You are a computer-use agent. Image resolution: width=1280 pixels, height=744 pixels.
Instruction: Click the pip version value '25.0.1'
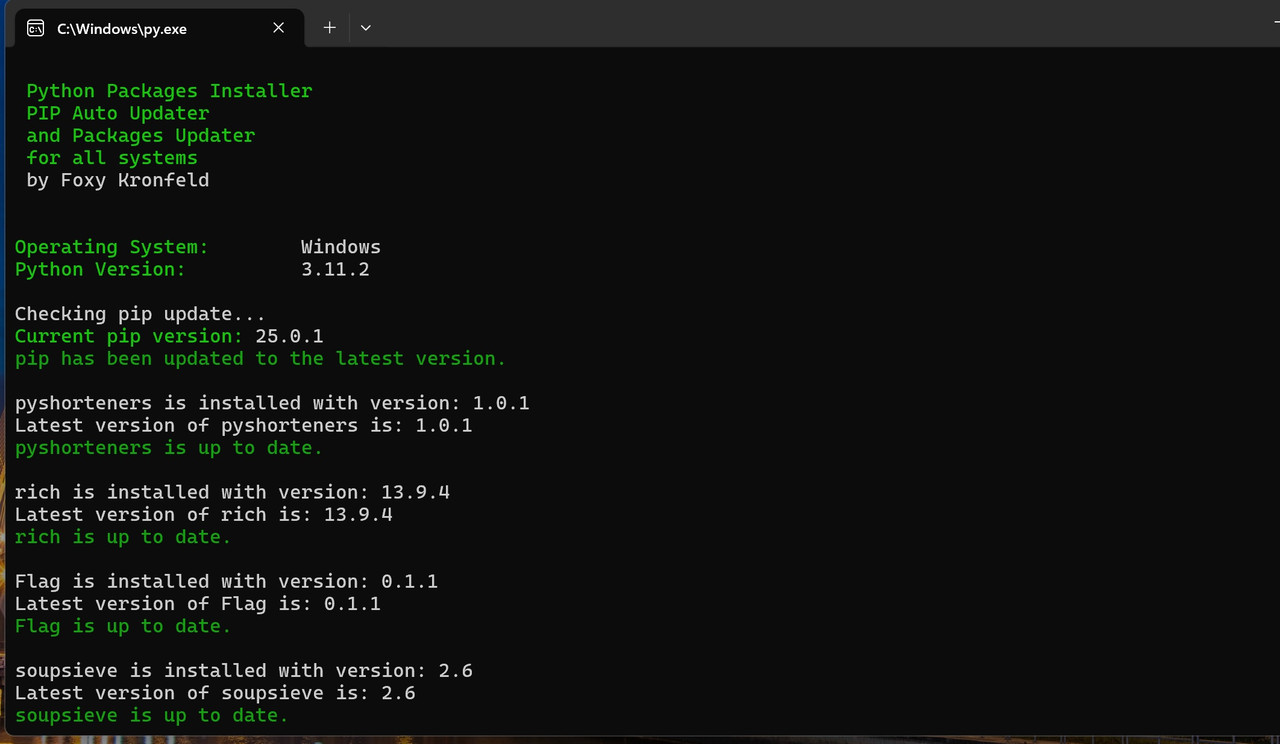click(289, 336)
